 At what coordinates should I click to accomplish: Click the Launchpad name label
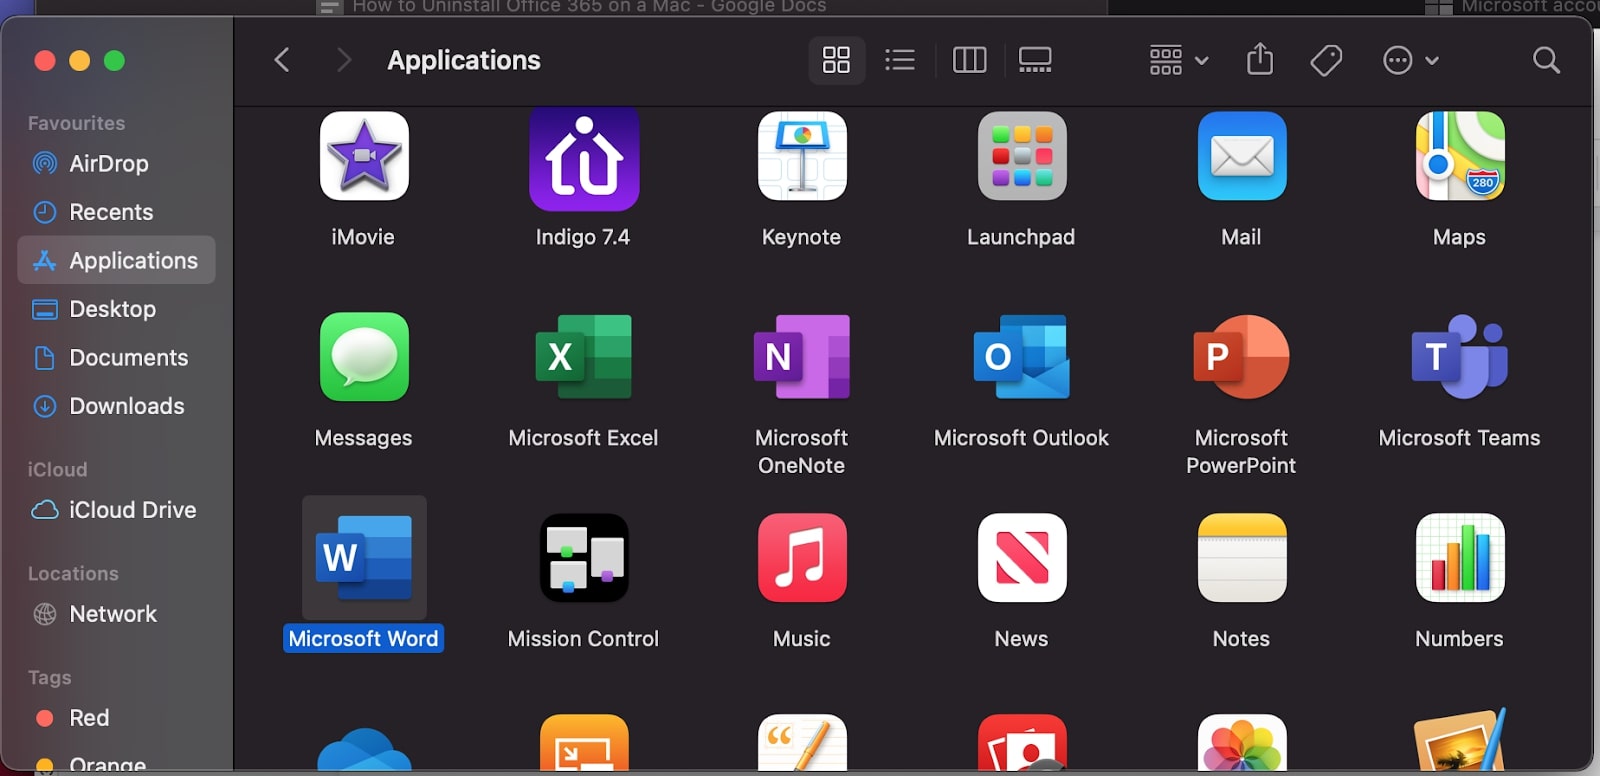pos(1021,237)
